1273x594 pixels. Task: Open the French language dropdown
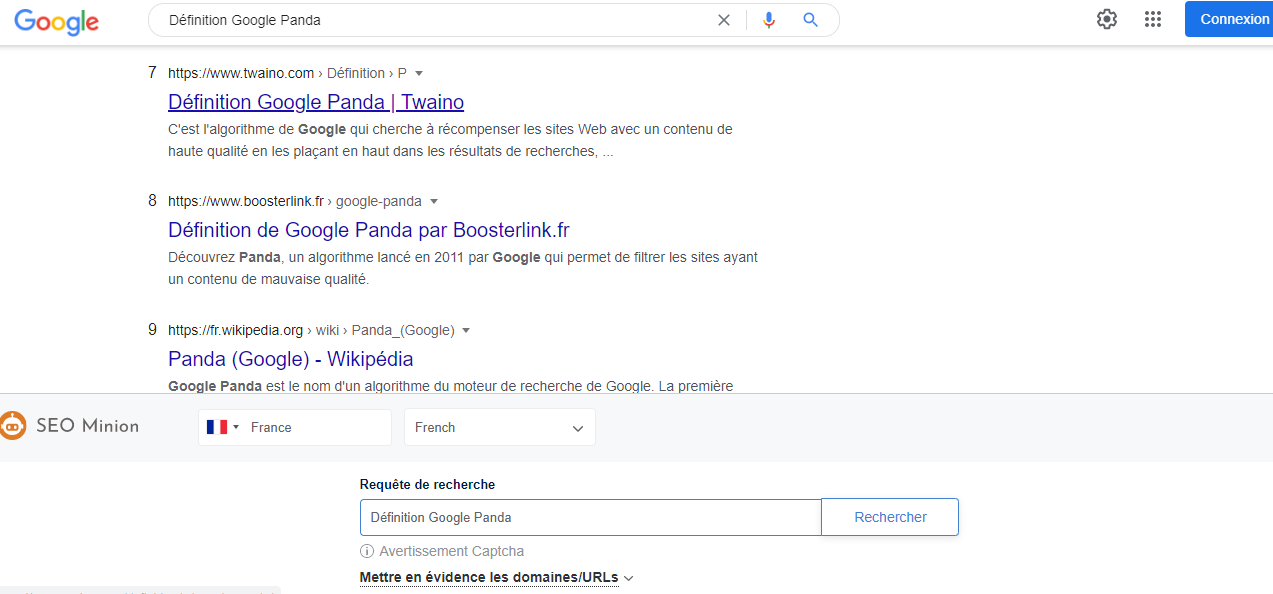coord(500,427)
